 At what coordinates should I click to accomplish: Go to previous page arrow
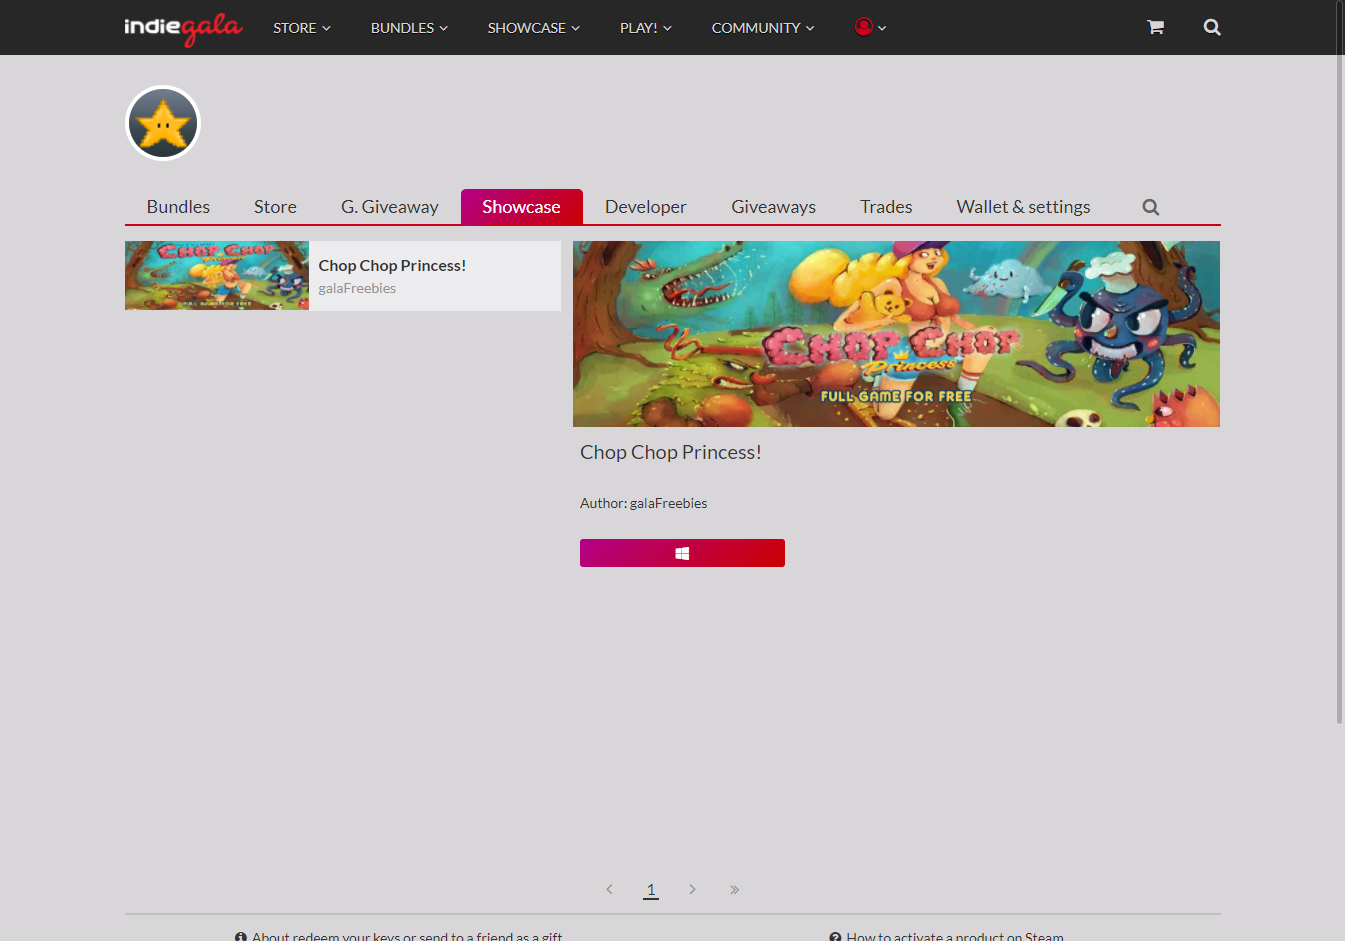pyautogui.click(x=609, y=889)
